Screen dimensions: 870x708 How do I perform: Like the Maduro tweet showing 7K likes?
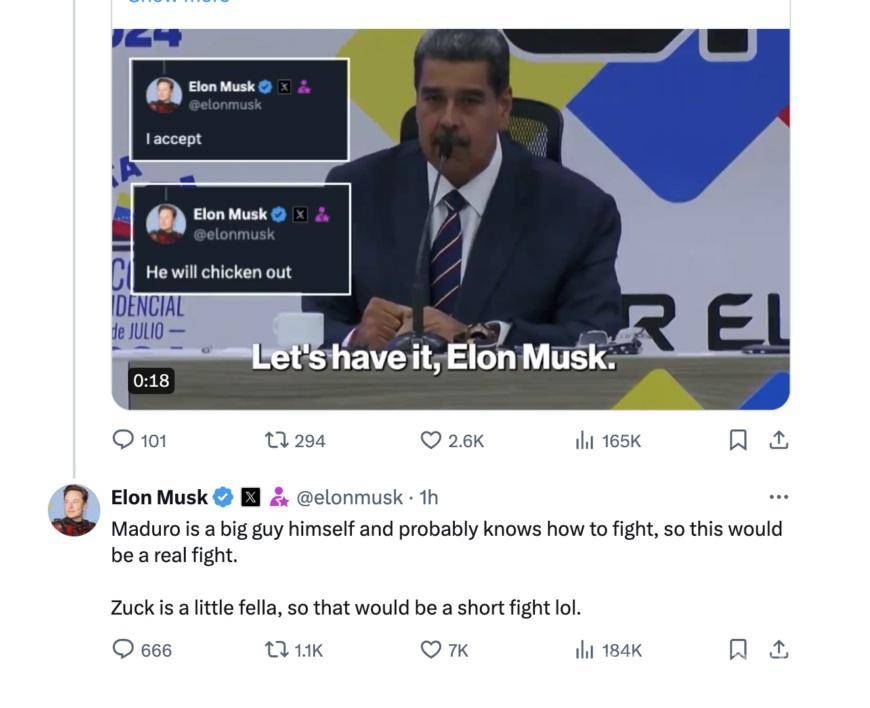click(x=431, y=650)
